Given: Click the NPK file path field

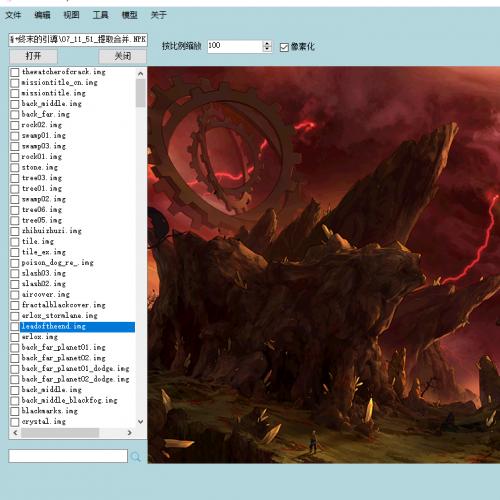Looking at the screenshot, I should (x=78, y=40).
